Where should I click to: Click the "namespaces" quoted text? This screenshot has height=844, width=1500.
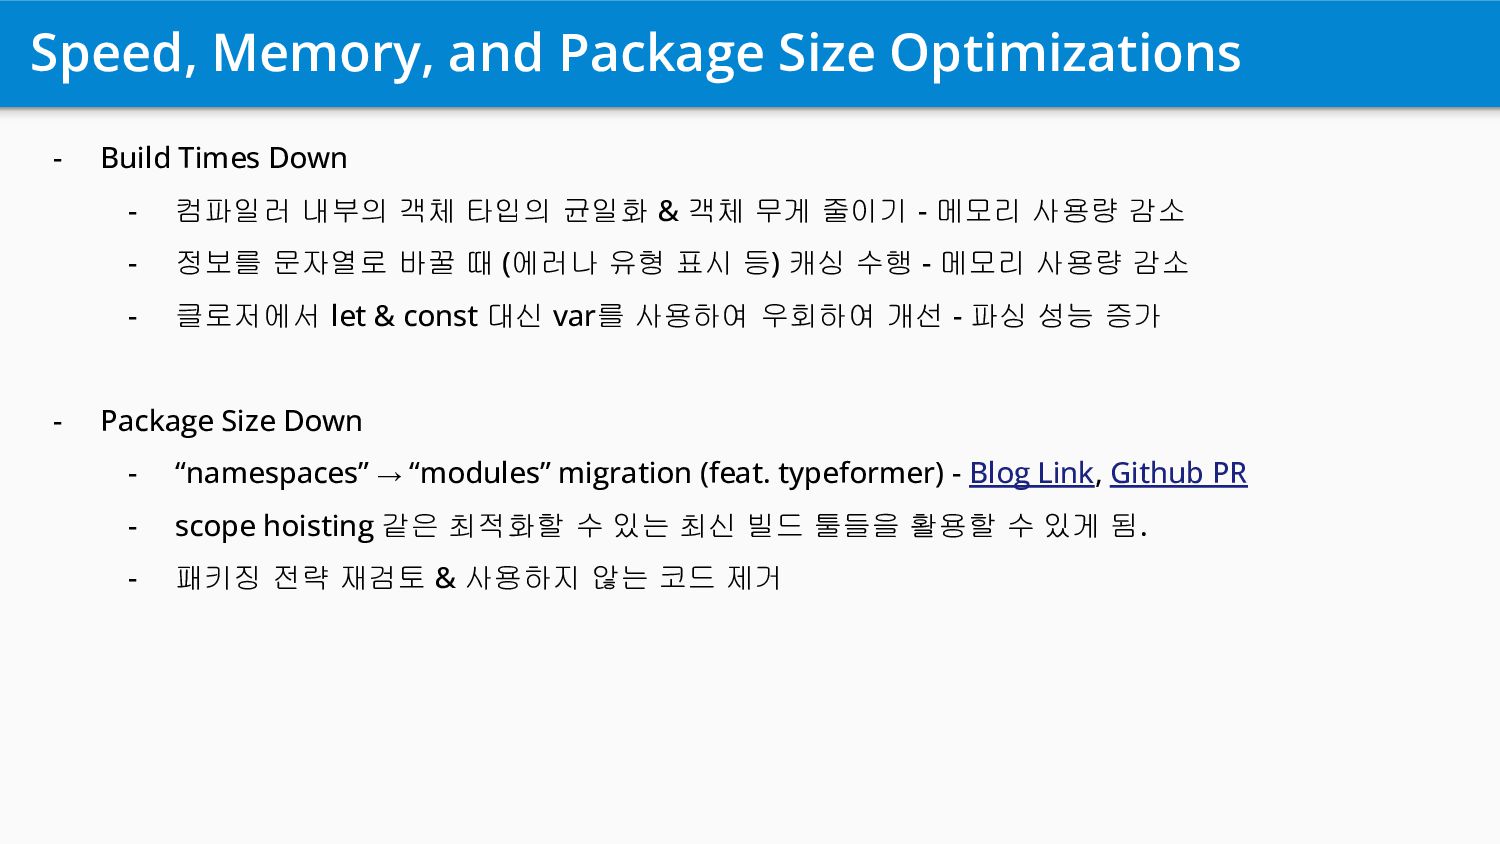click(272, 473)
